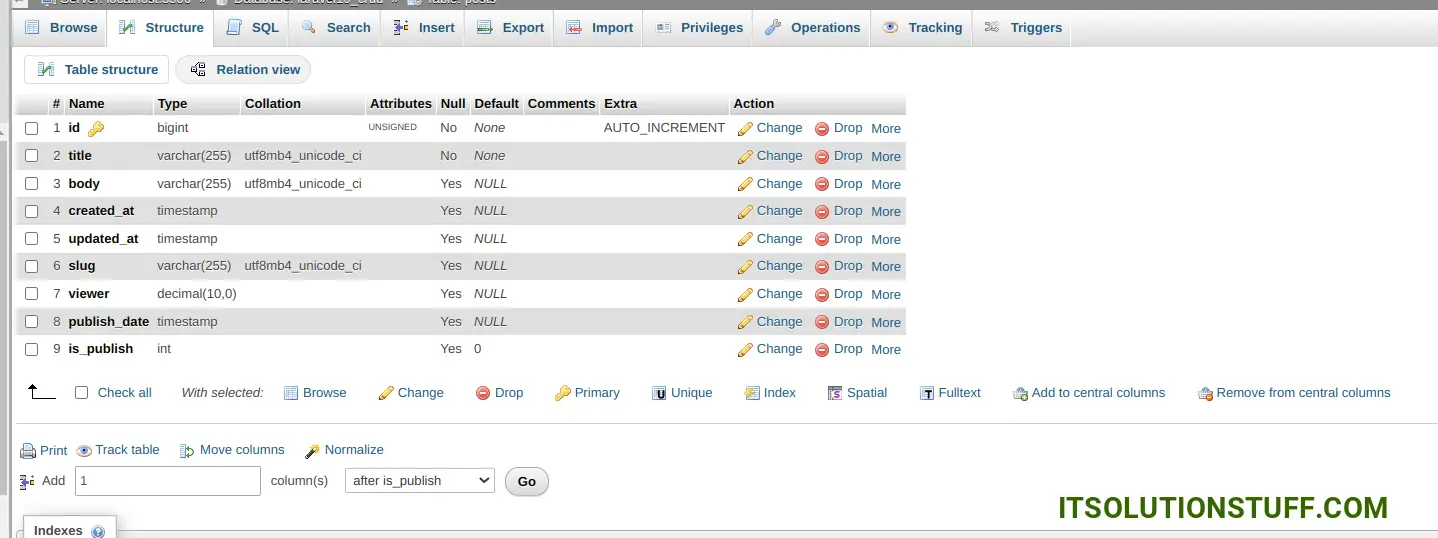Image resolution: width=1438 pixels, height=538 pixels.
Task: Click the Fulltext icon in With selected
Action: pos(927,393)
